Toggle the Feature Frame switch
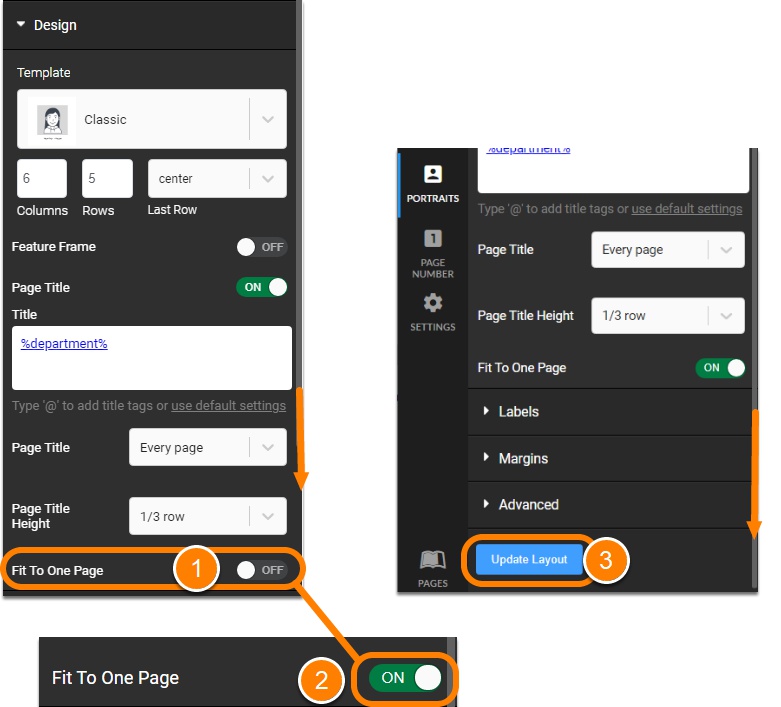781x707 pixels. click(x=261, y=246)
